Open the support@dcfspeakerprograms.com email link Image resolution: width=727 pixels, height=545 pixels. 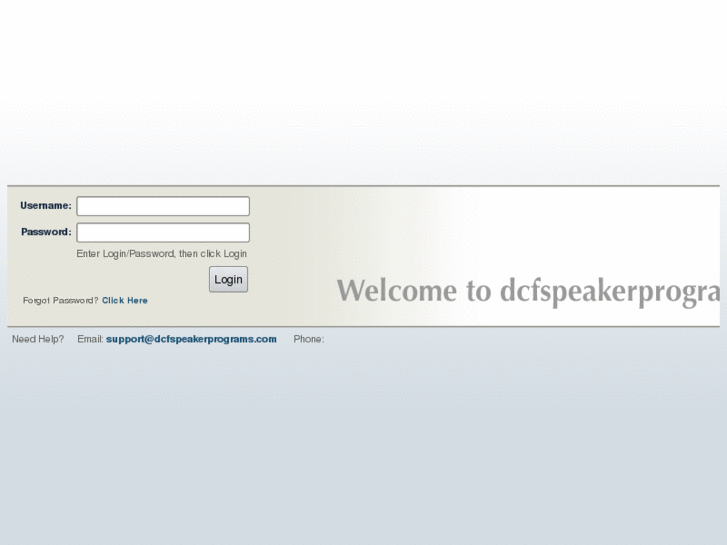click(191, 339)
